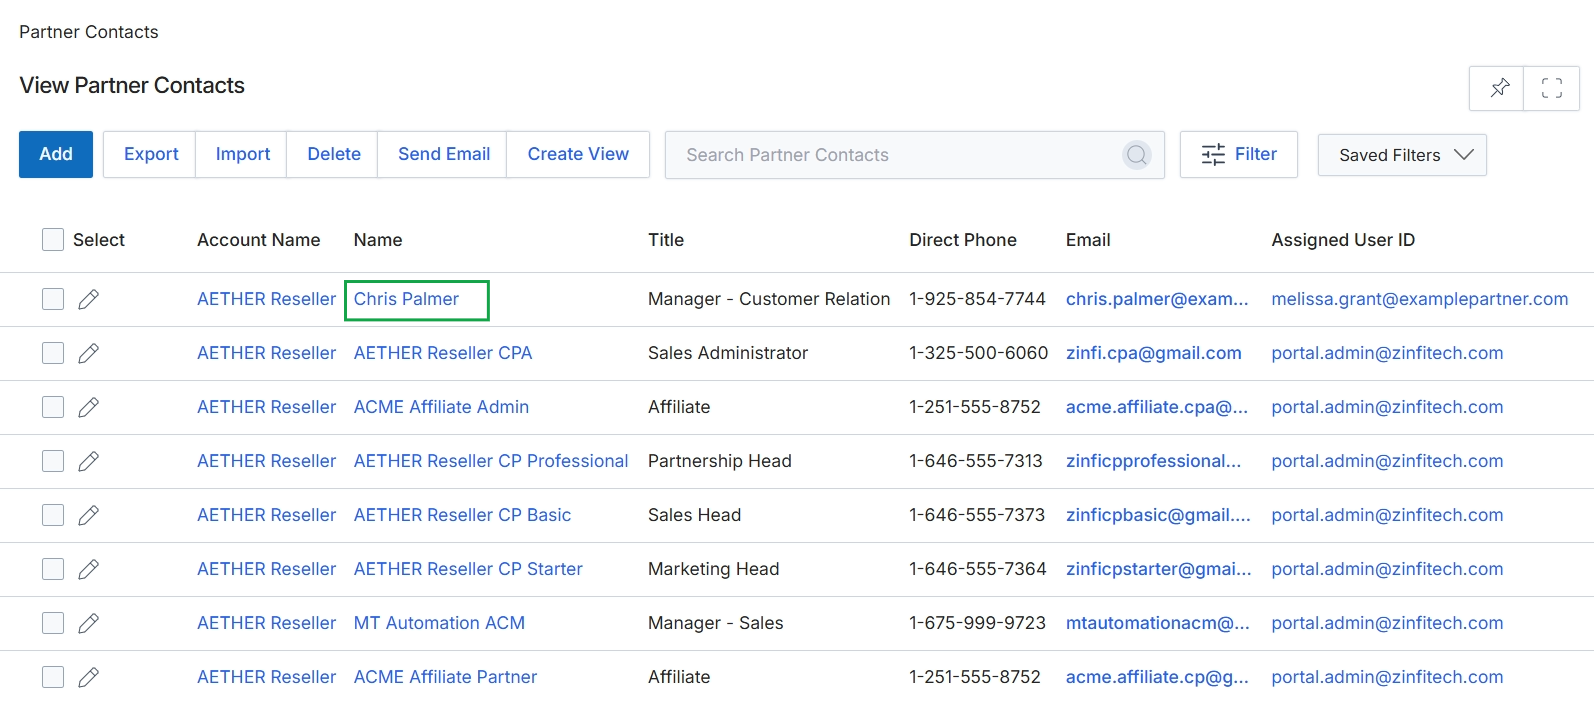This screenshot has width=1594, height=701.
Task: Toggle fullscreen view icon
Action: 1551,88
